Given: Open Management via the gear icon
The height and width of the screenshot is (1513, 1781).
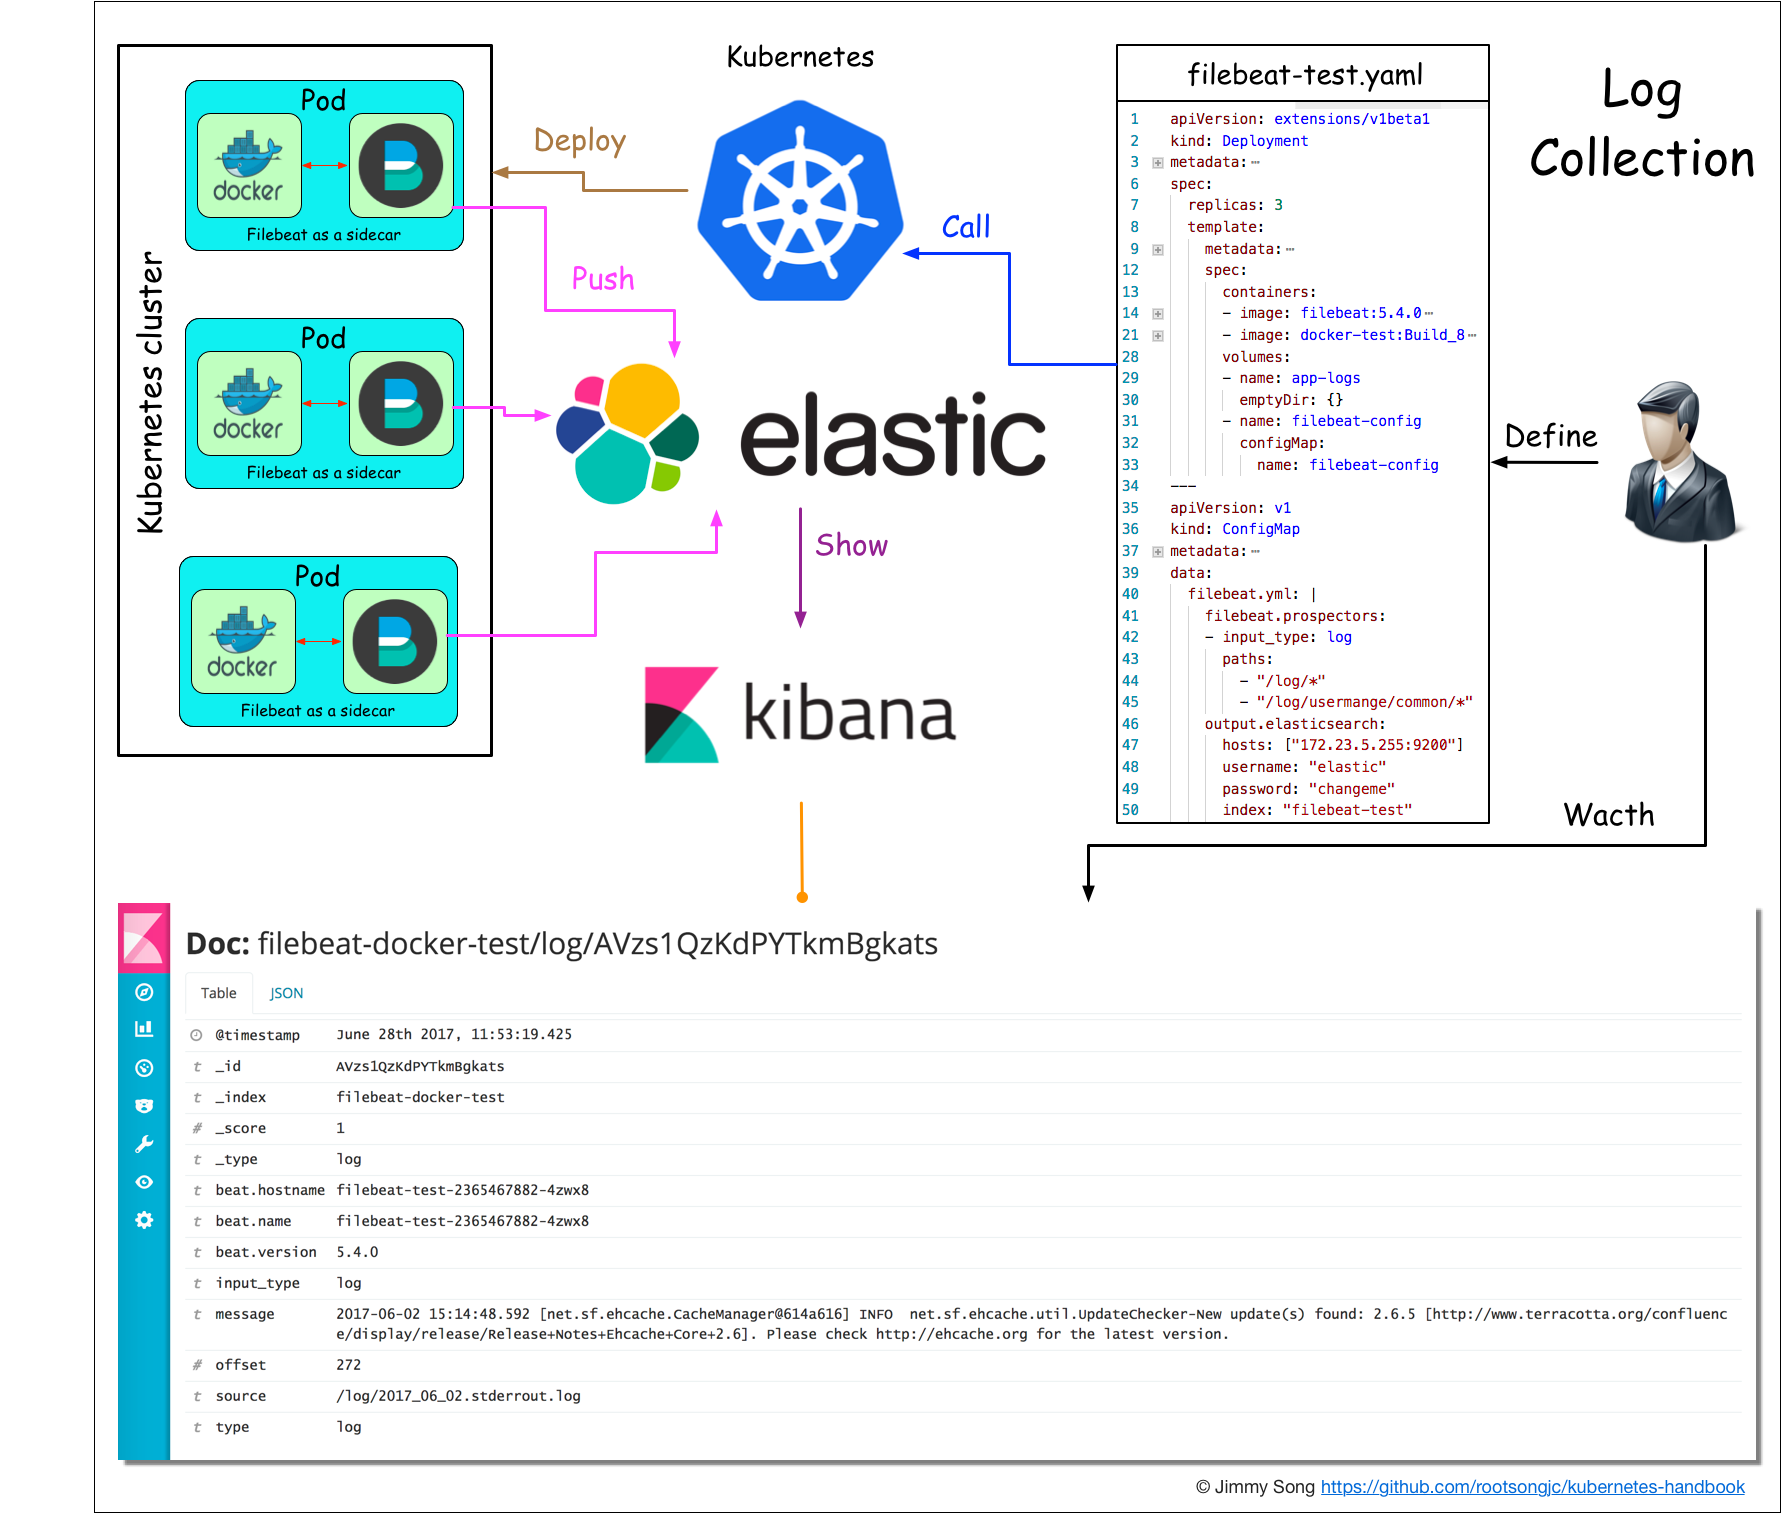Looking at the screenshot, I should (145, 1221).
